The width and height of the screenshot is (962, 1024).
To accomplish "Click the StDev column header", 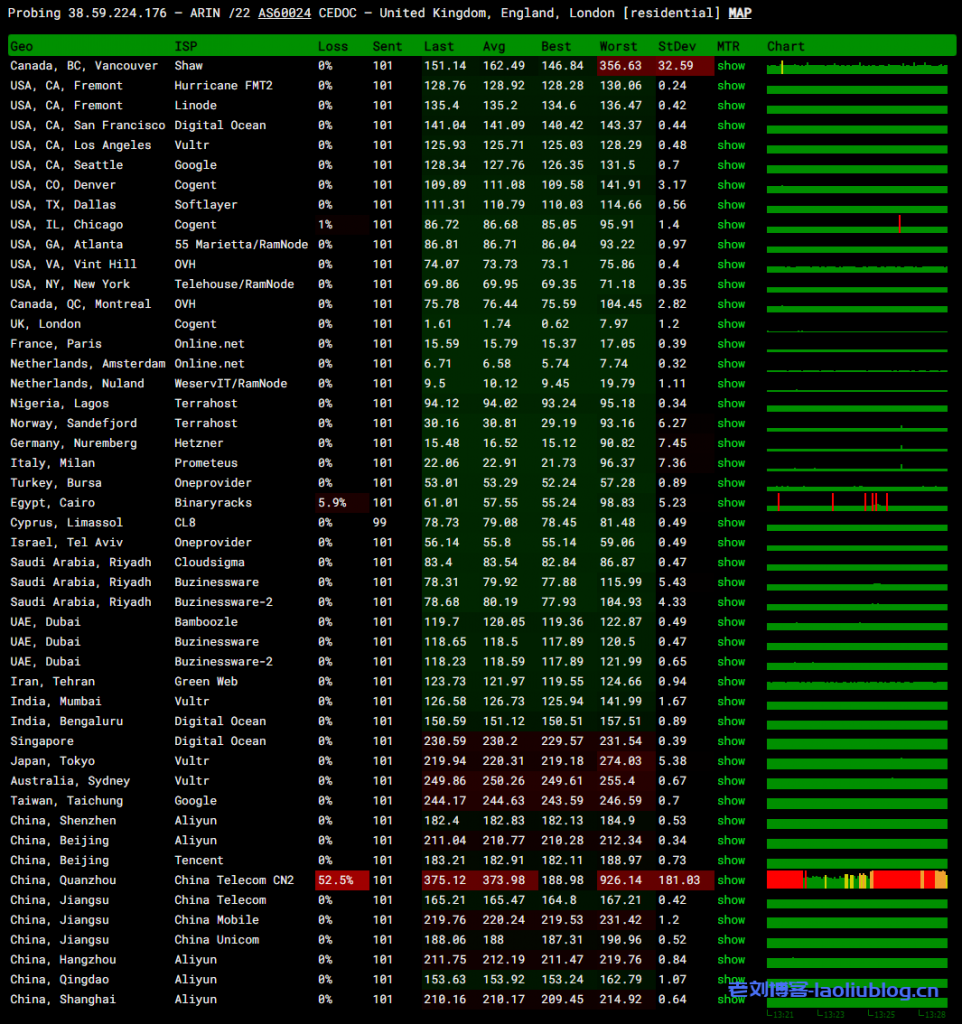I will (678, 47).
